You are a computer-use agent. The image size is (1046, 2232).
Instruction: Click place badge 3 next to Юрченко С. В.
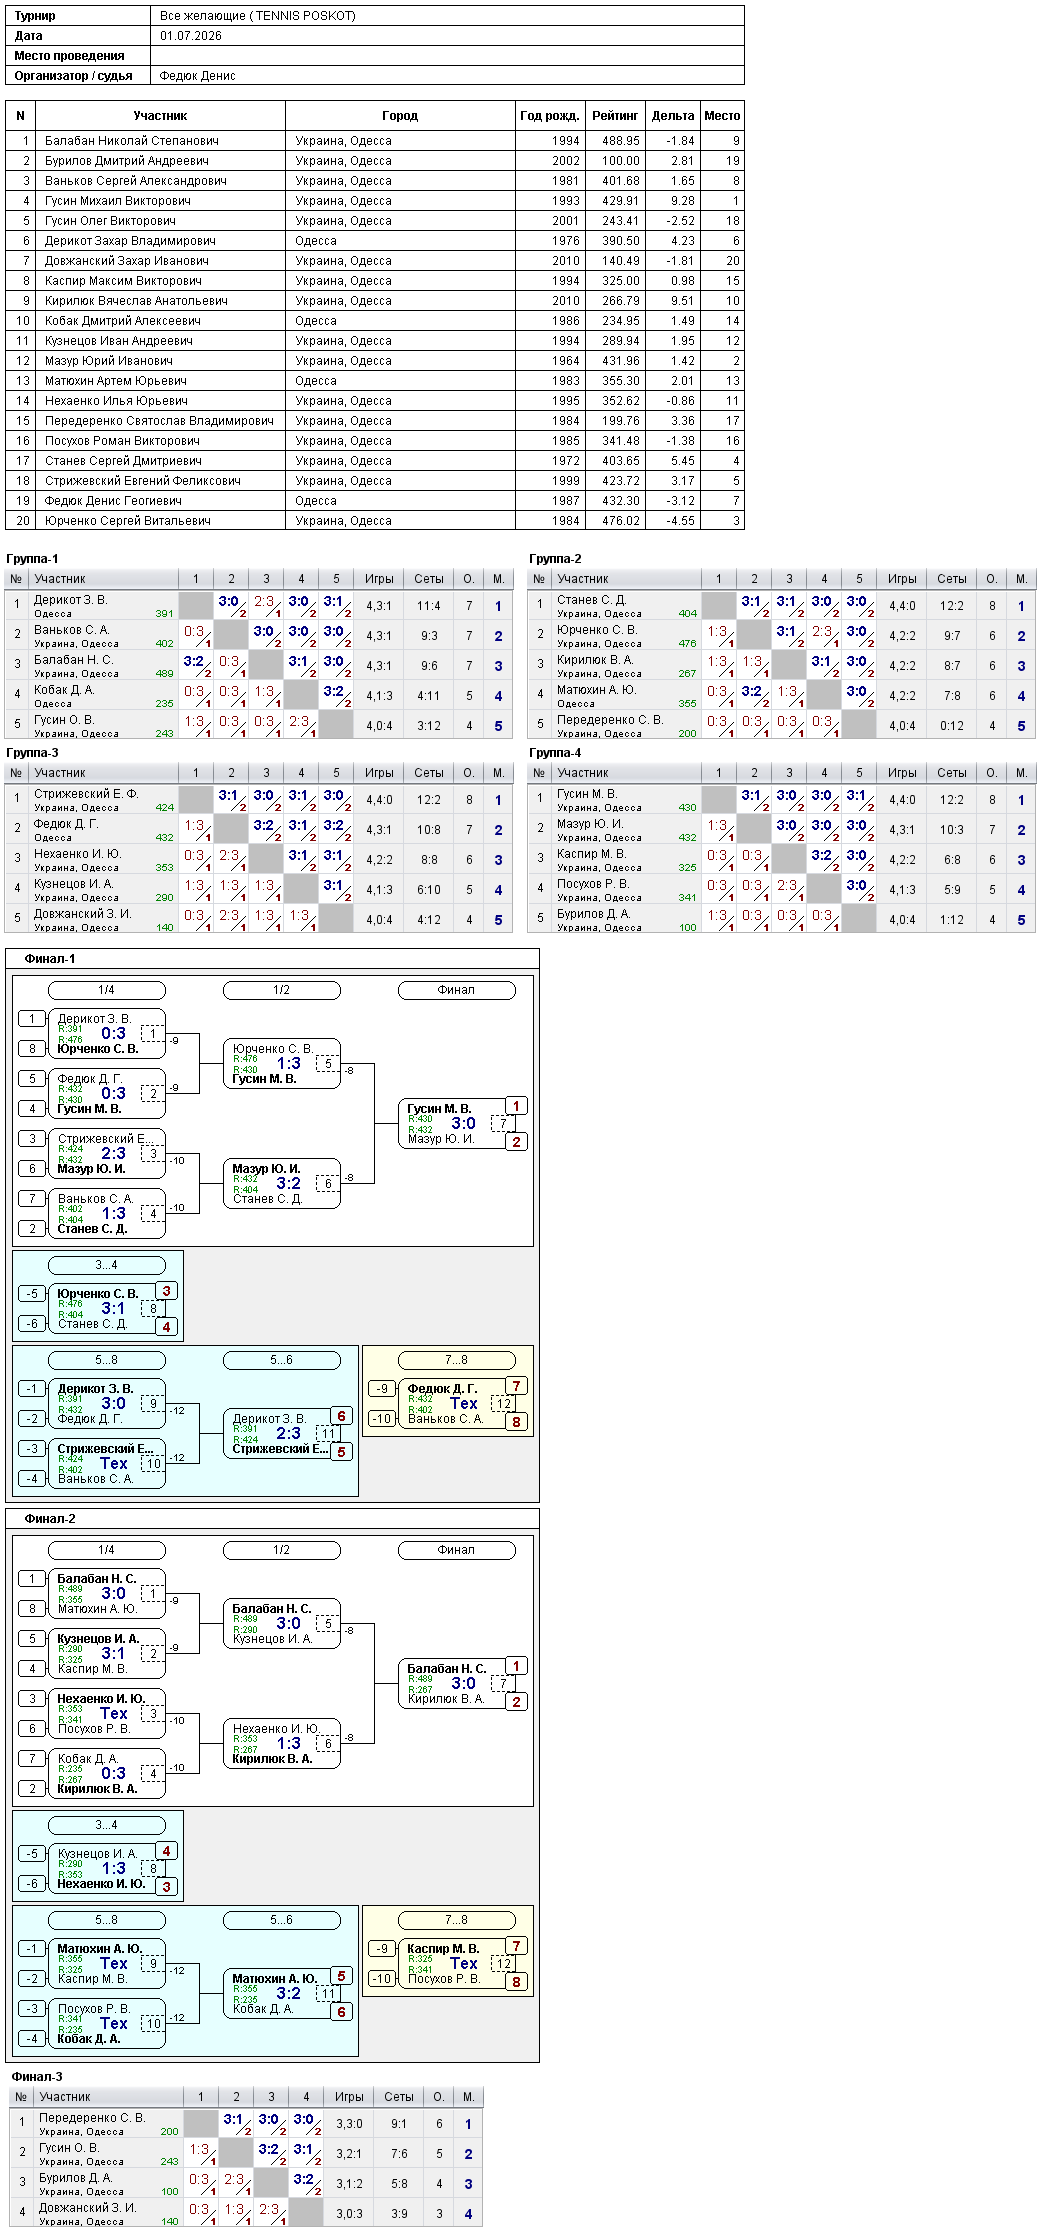166,1291
